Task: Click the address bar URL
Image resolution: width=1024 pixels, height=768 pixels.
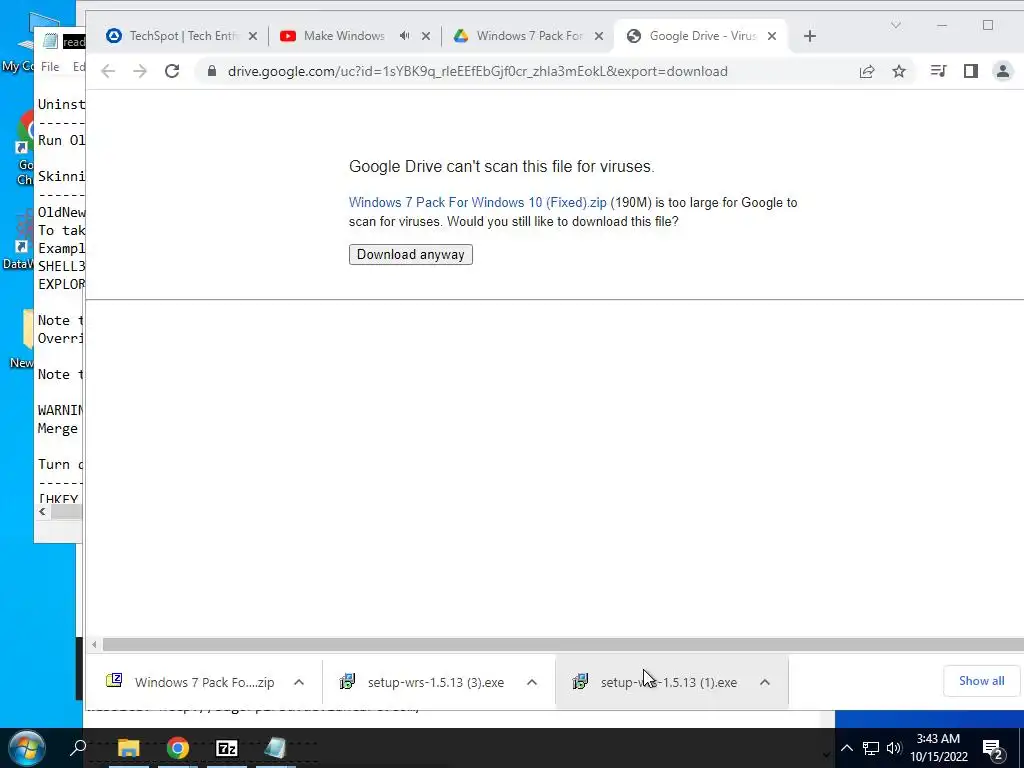Action: [477, 71]
